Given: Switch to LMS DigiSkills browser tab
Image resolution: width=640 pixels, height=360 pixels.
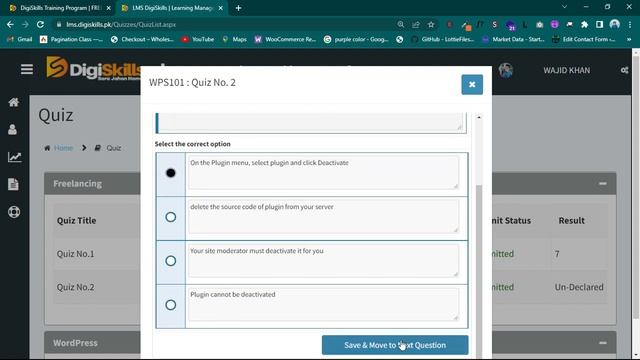Looking at the screenshot, I should 171,8.
